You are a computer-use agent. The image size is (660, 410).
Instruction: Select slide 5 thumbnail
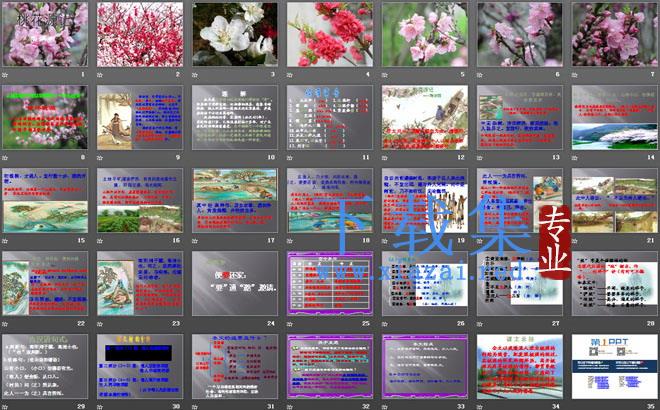tap(425, 35)
